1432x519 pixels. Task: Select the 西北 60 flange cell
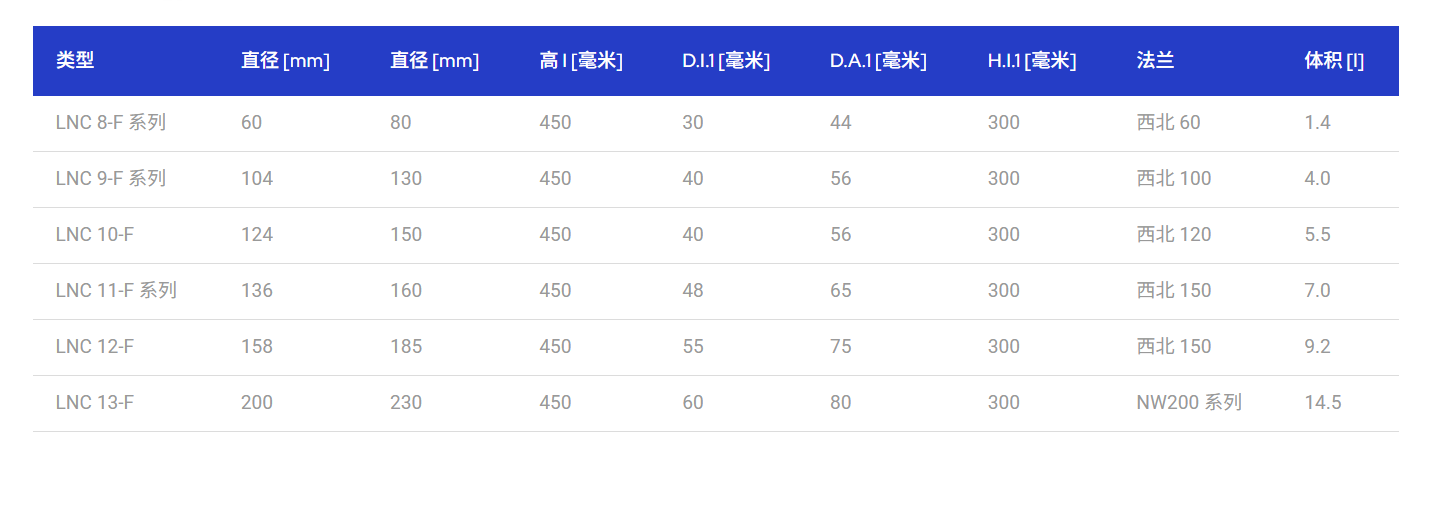tap(1168, 123)
